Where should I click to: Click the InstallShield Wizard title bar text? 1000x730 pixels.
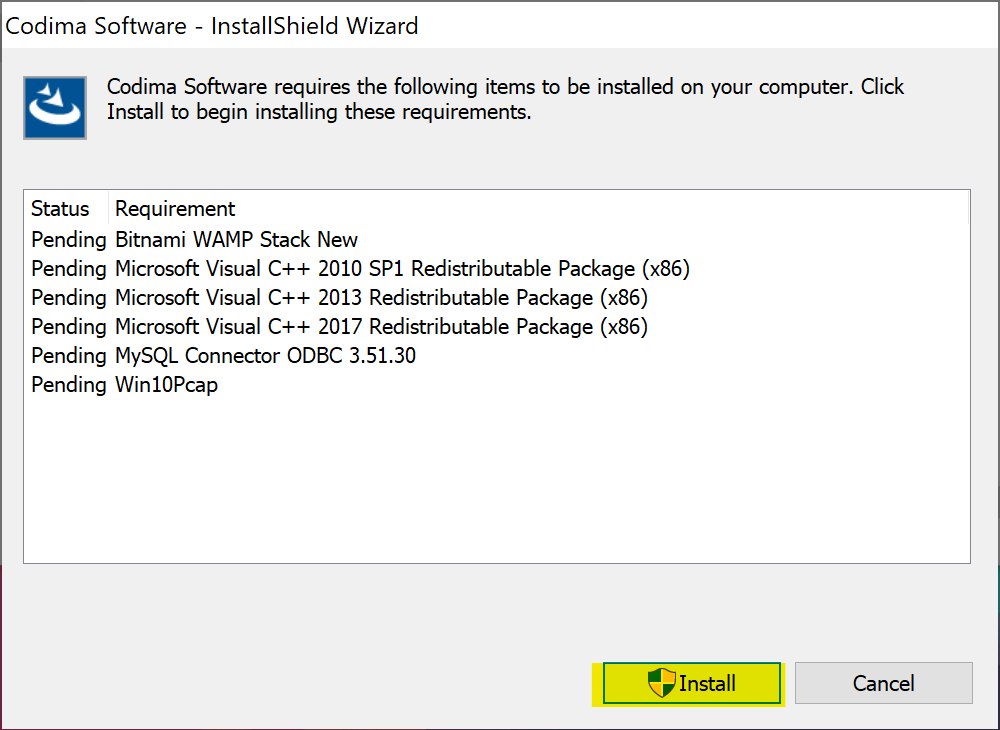coord(212,26)
